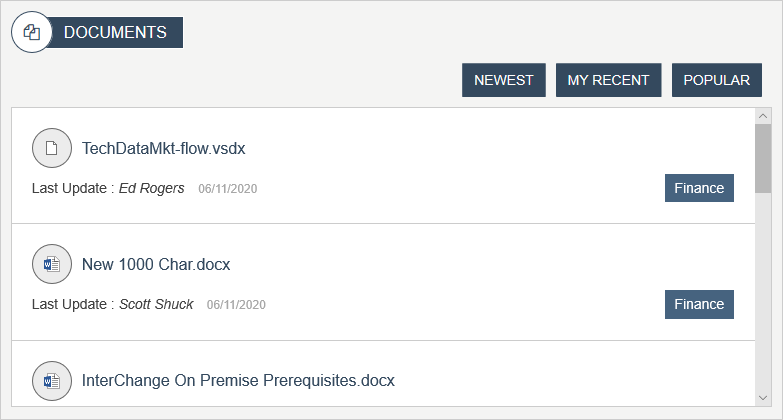Click author name Scott Shuck

(156, 304)
